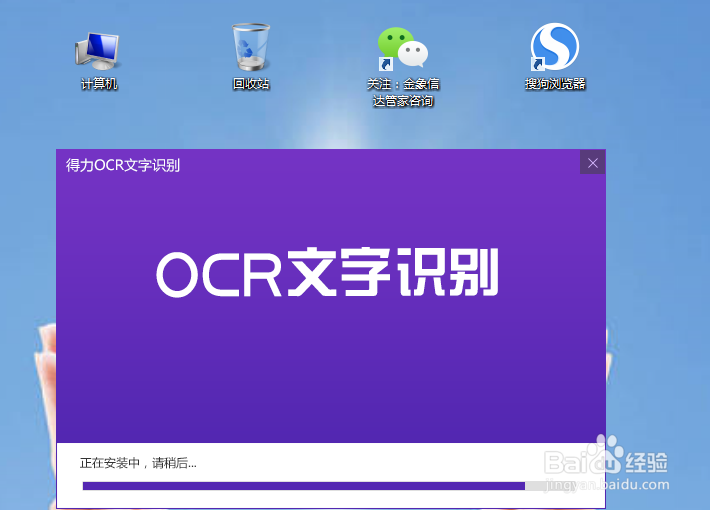Launch the 搜狗浏览器 desktop shortcut

click(x=555, y=57)
